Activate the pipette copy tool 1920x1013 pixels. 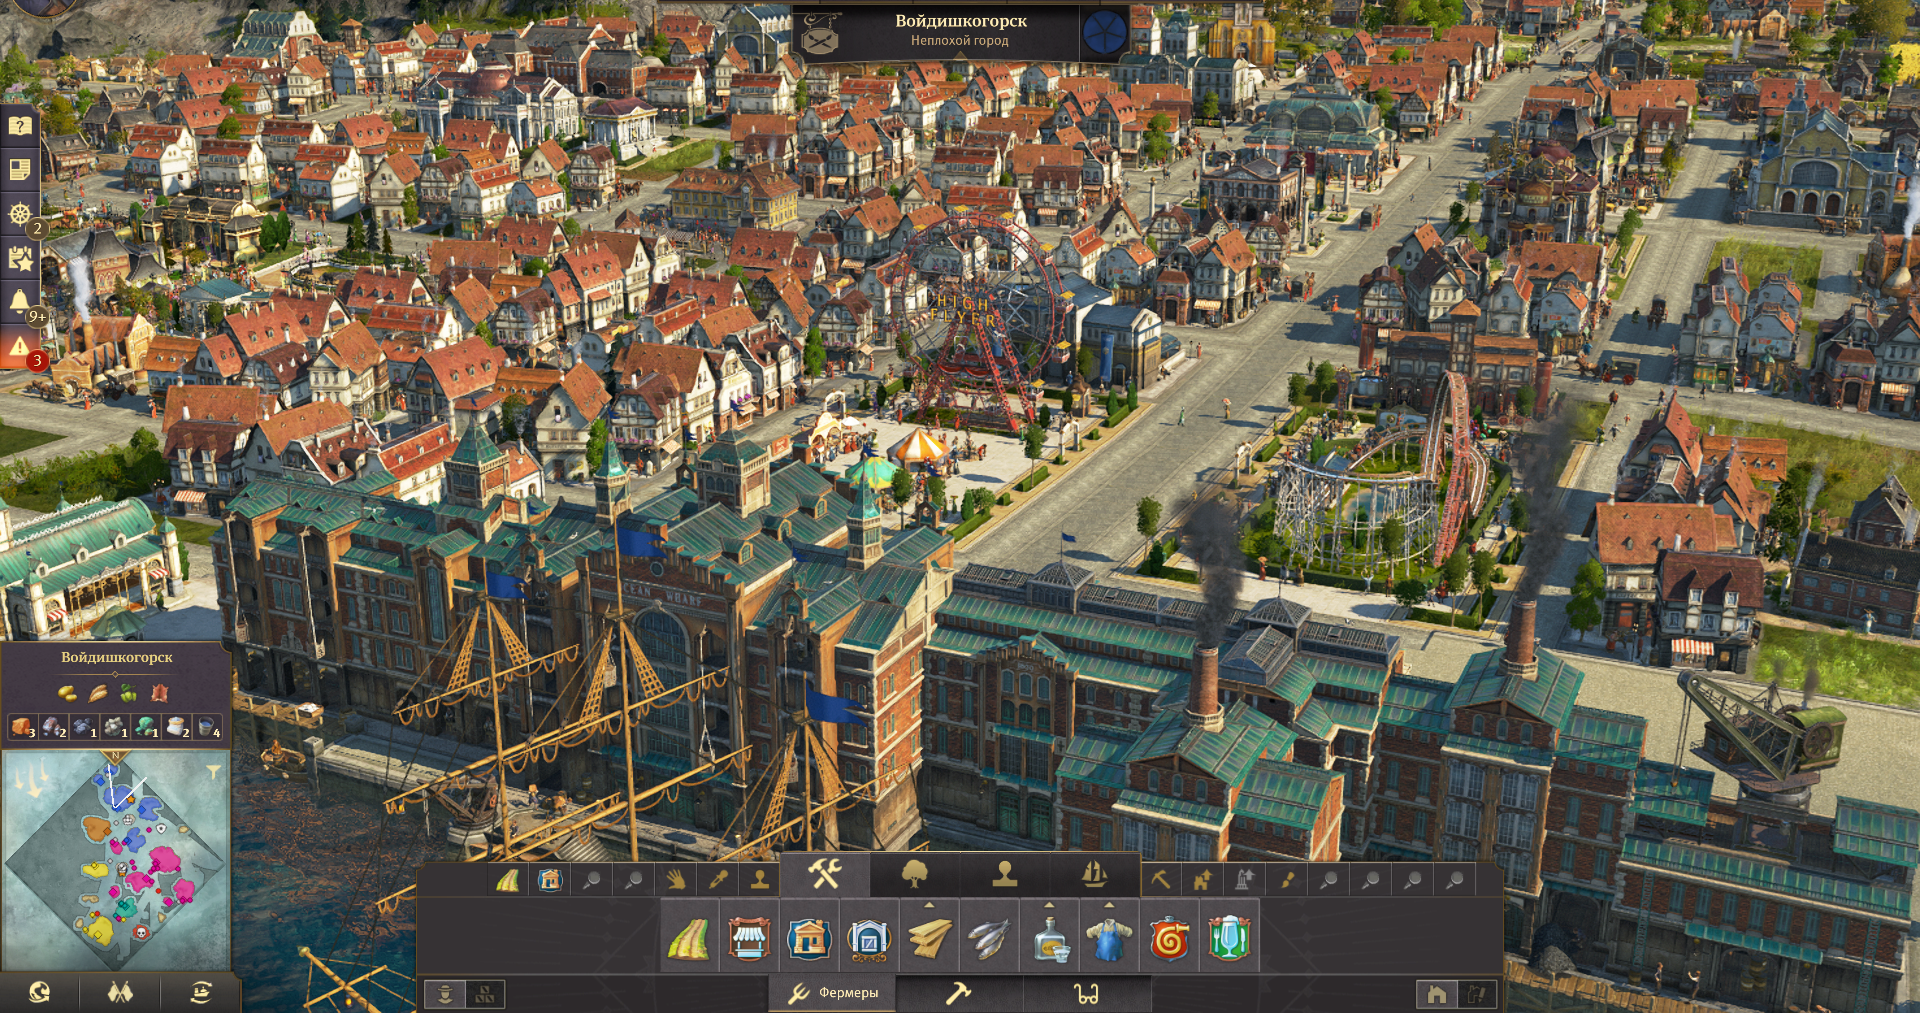(718, 880)
